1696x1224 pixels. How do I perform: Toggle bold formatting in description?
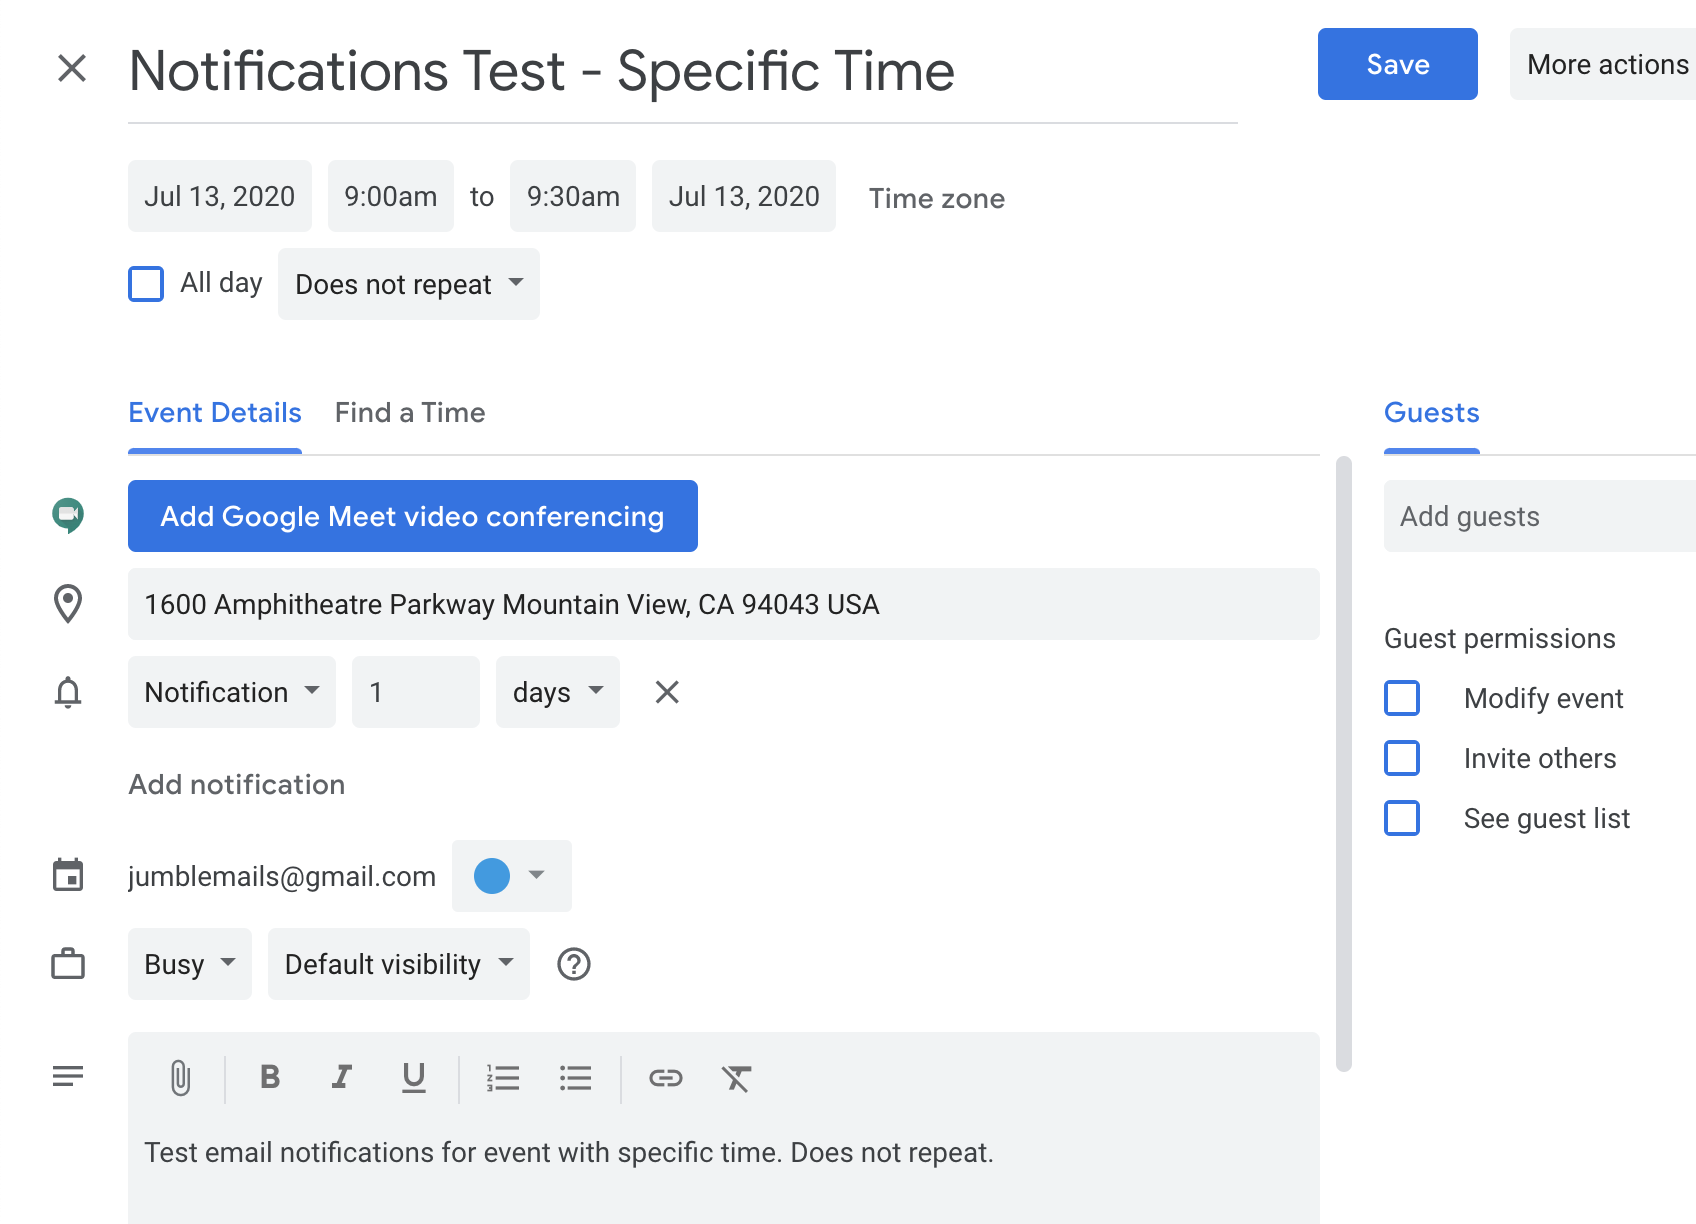coord(270,1077)
